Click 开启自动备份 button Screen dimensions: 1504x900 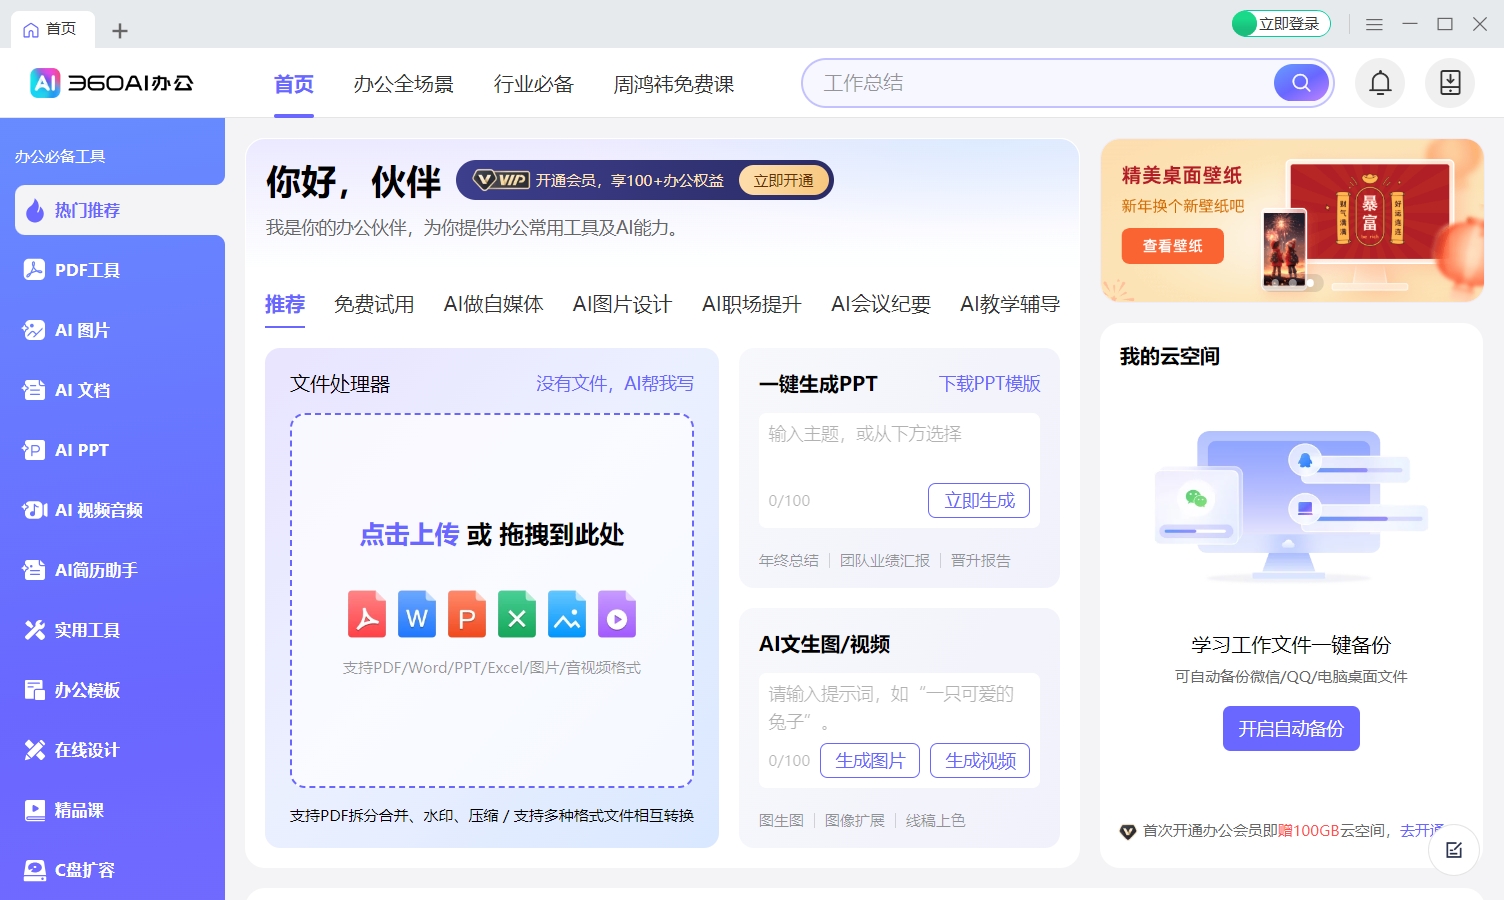tap(1291, 728)
